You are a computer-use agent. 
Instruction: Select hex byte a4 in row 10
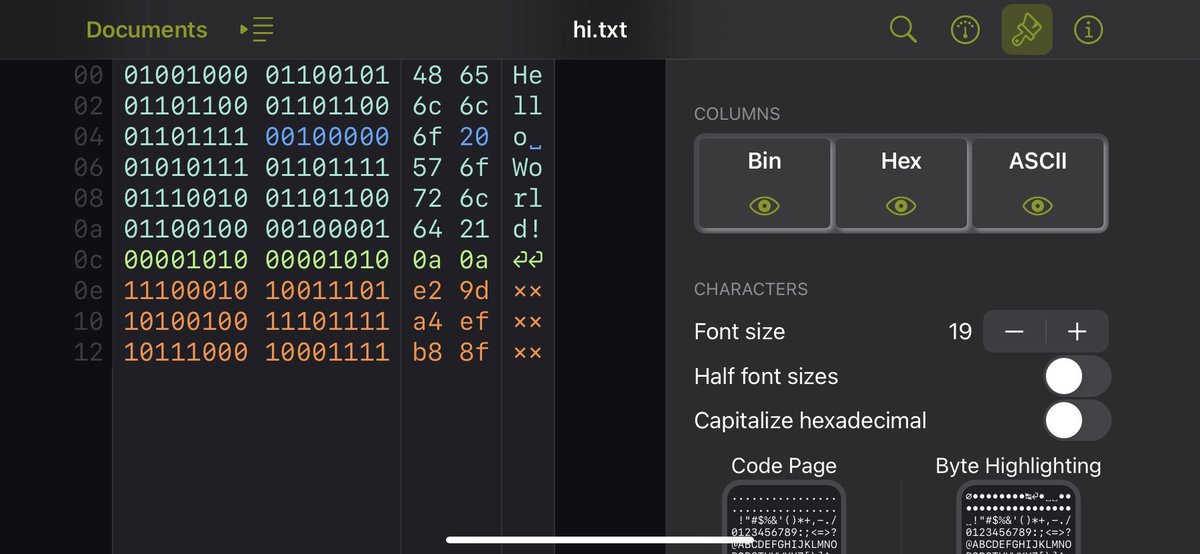coord(427,321)
